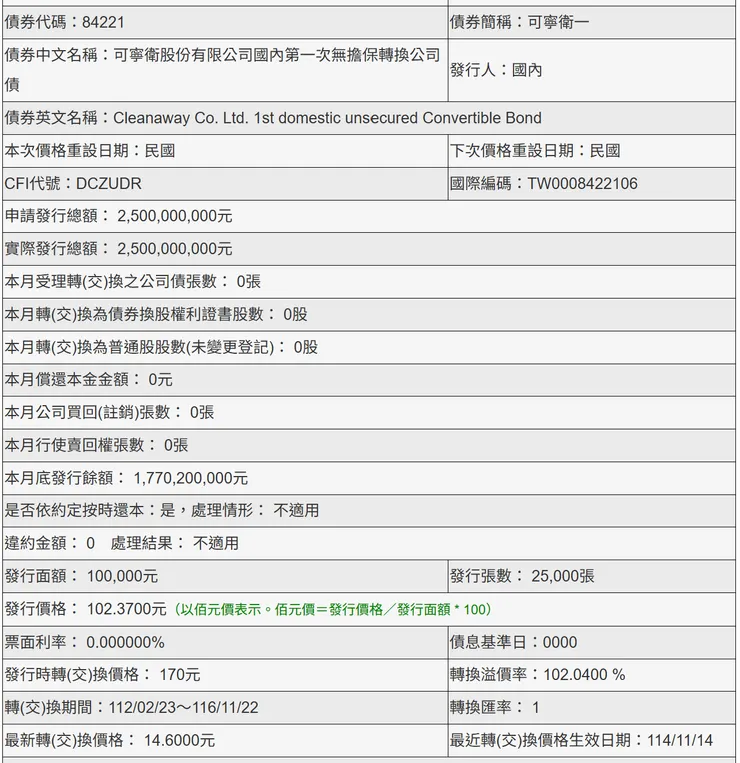This screenshot has height=763, width=740.
Task: Click 是否依約定按時還本 row
Action: point(369,510)
